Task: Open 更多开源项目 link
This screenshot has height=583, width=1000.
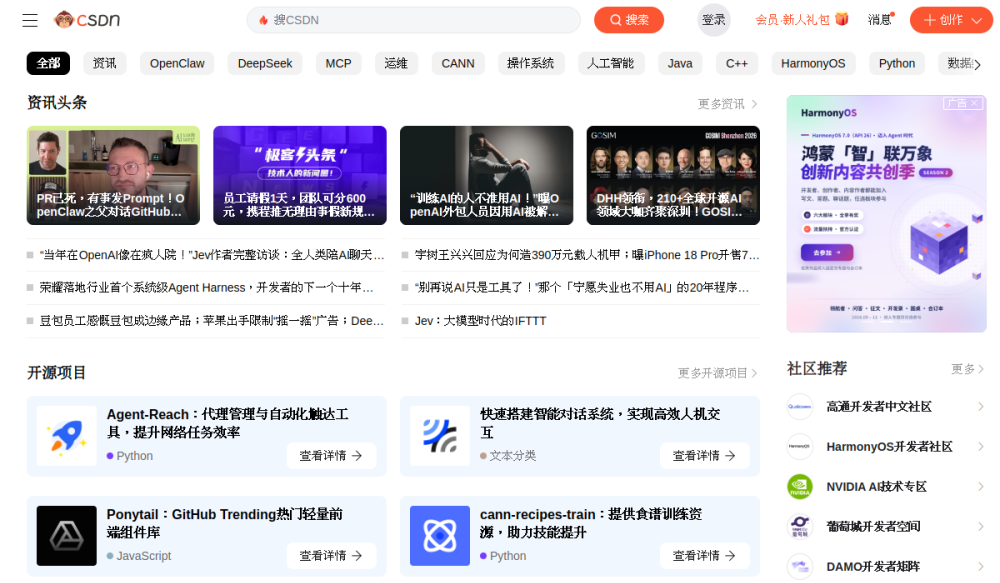Action: click(717, 373)
